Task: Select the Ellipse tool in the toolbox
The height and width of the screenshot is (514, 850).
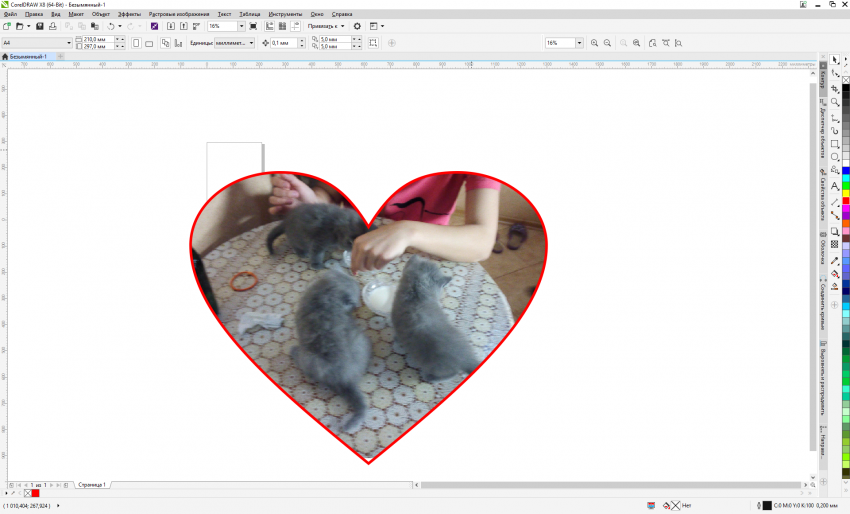Action: [835, 157]
